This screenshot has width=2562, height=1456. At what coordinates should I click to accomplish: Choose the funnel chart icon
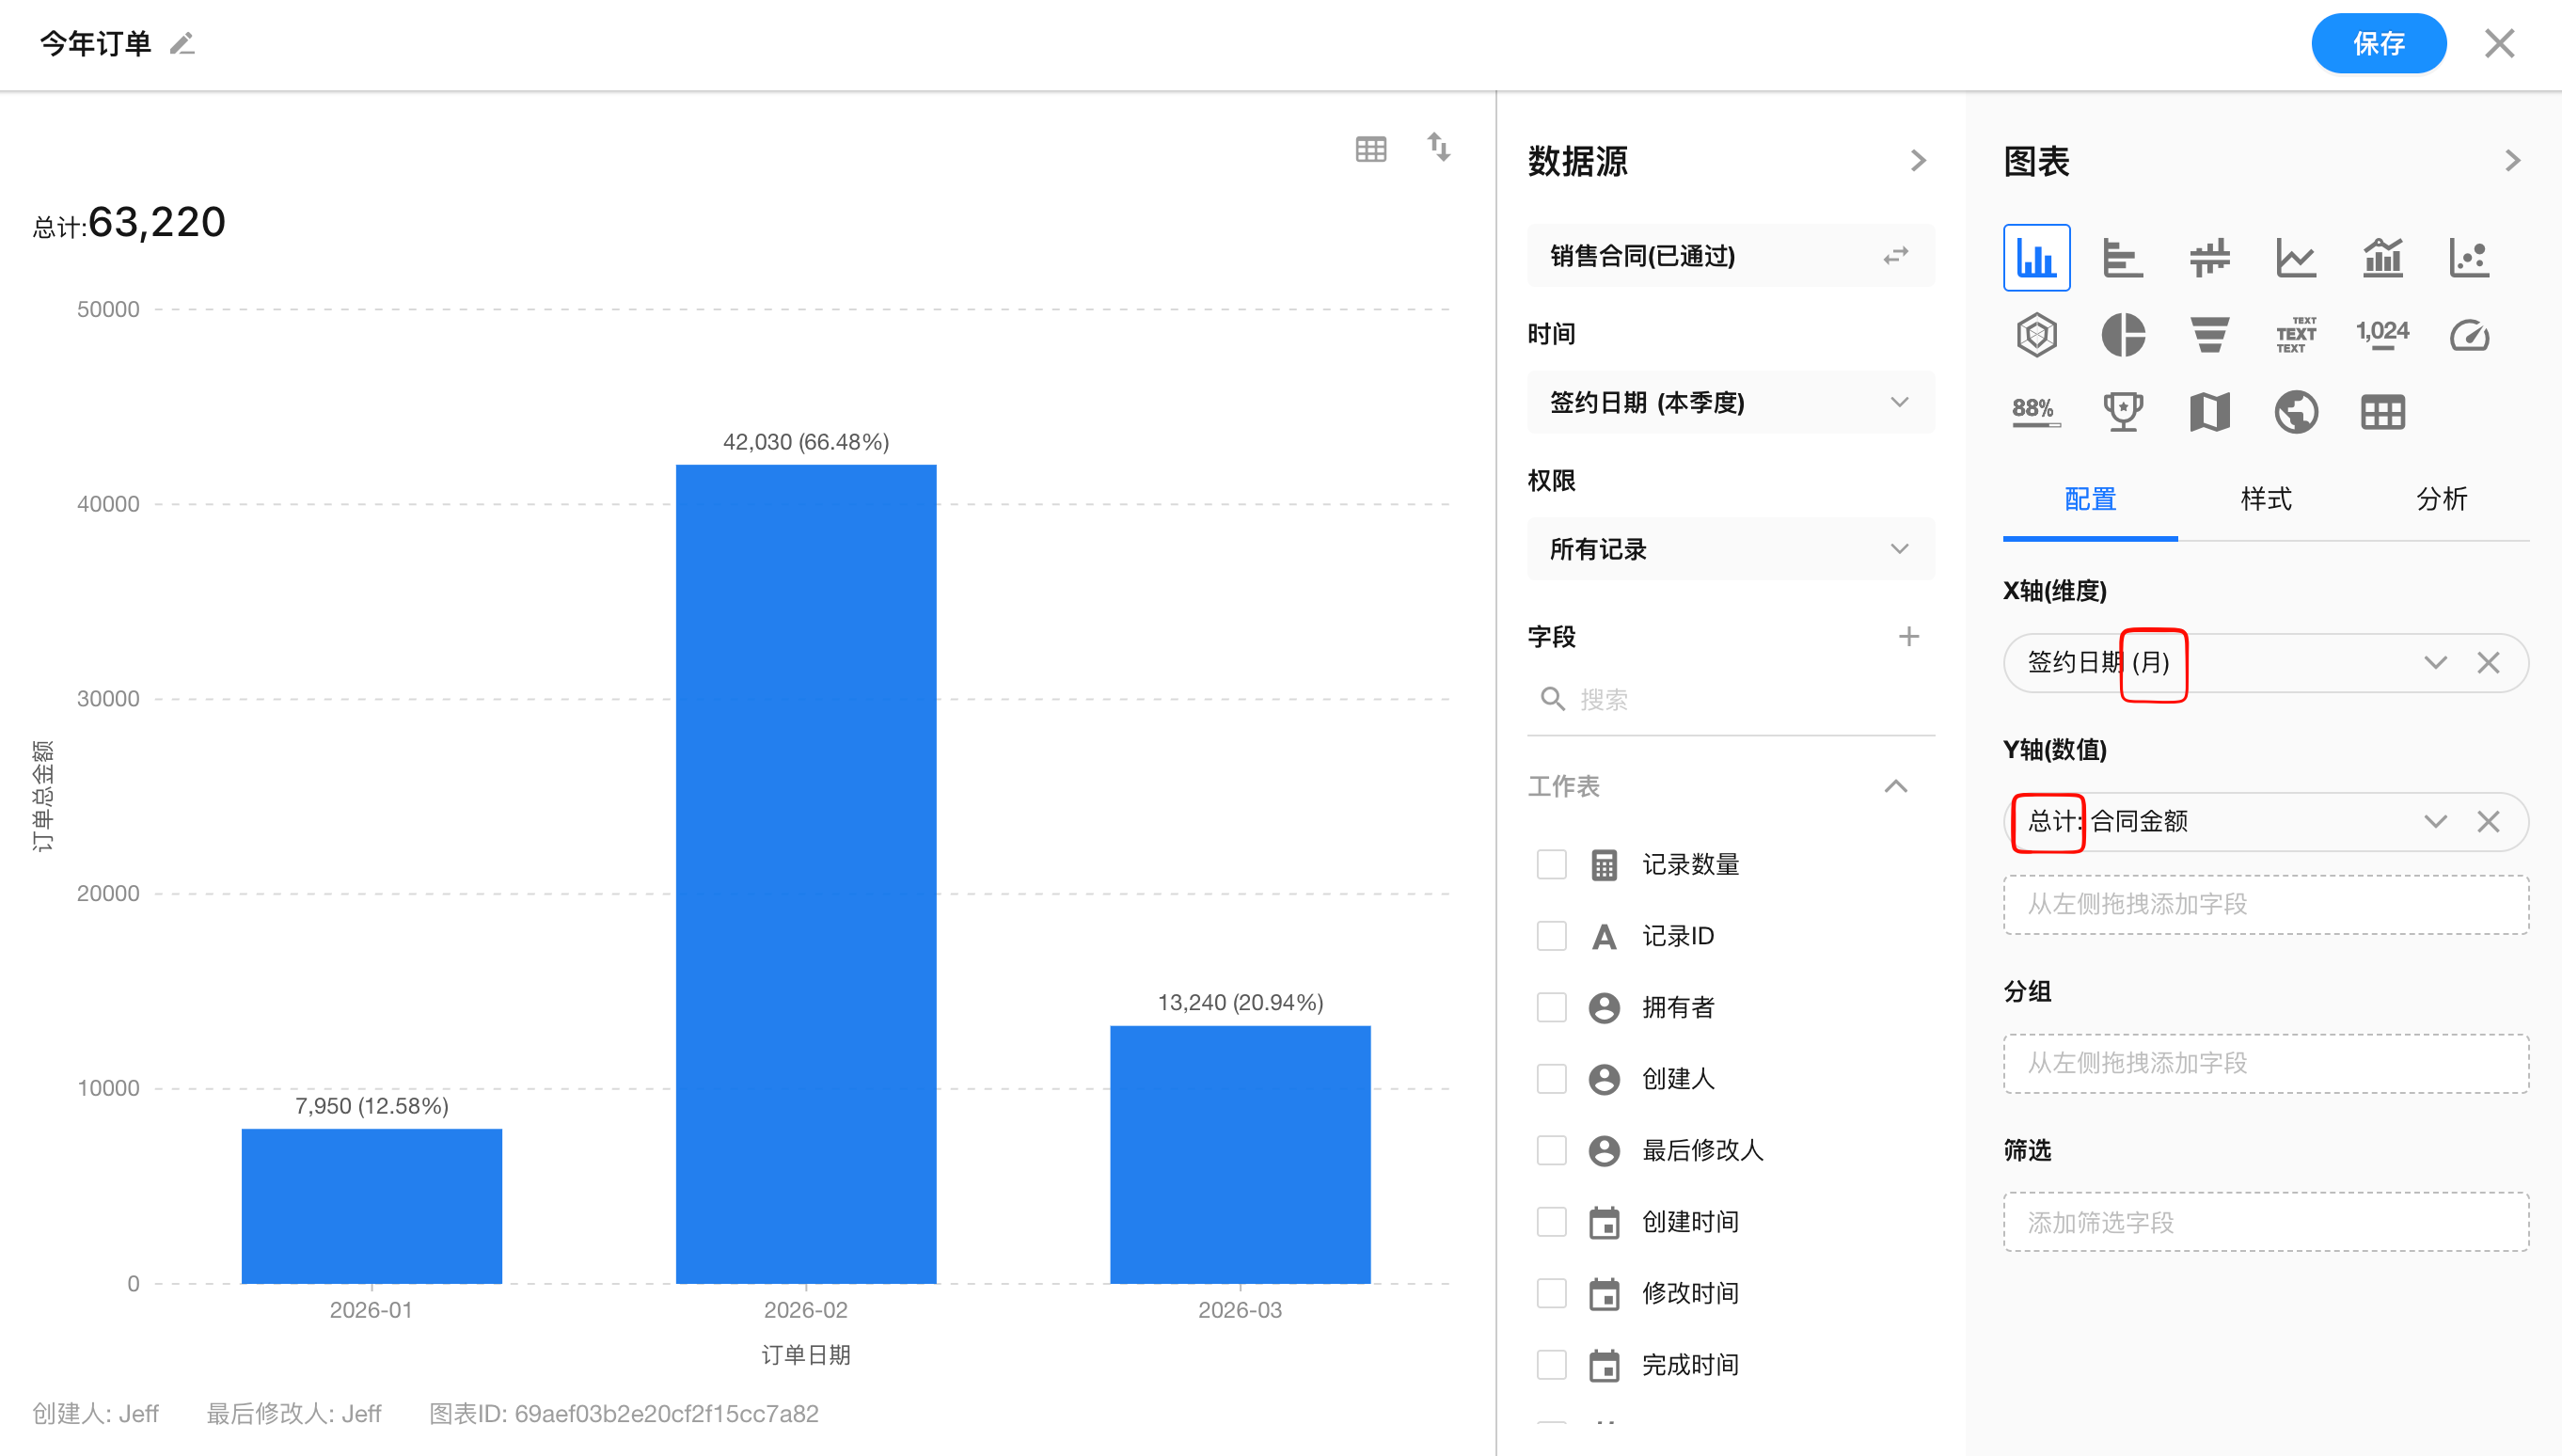(x=2209, y=335)
